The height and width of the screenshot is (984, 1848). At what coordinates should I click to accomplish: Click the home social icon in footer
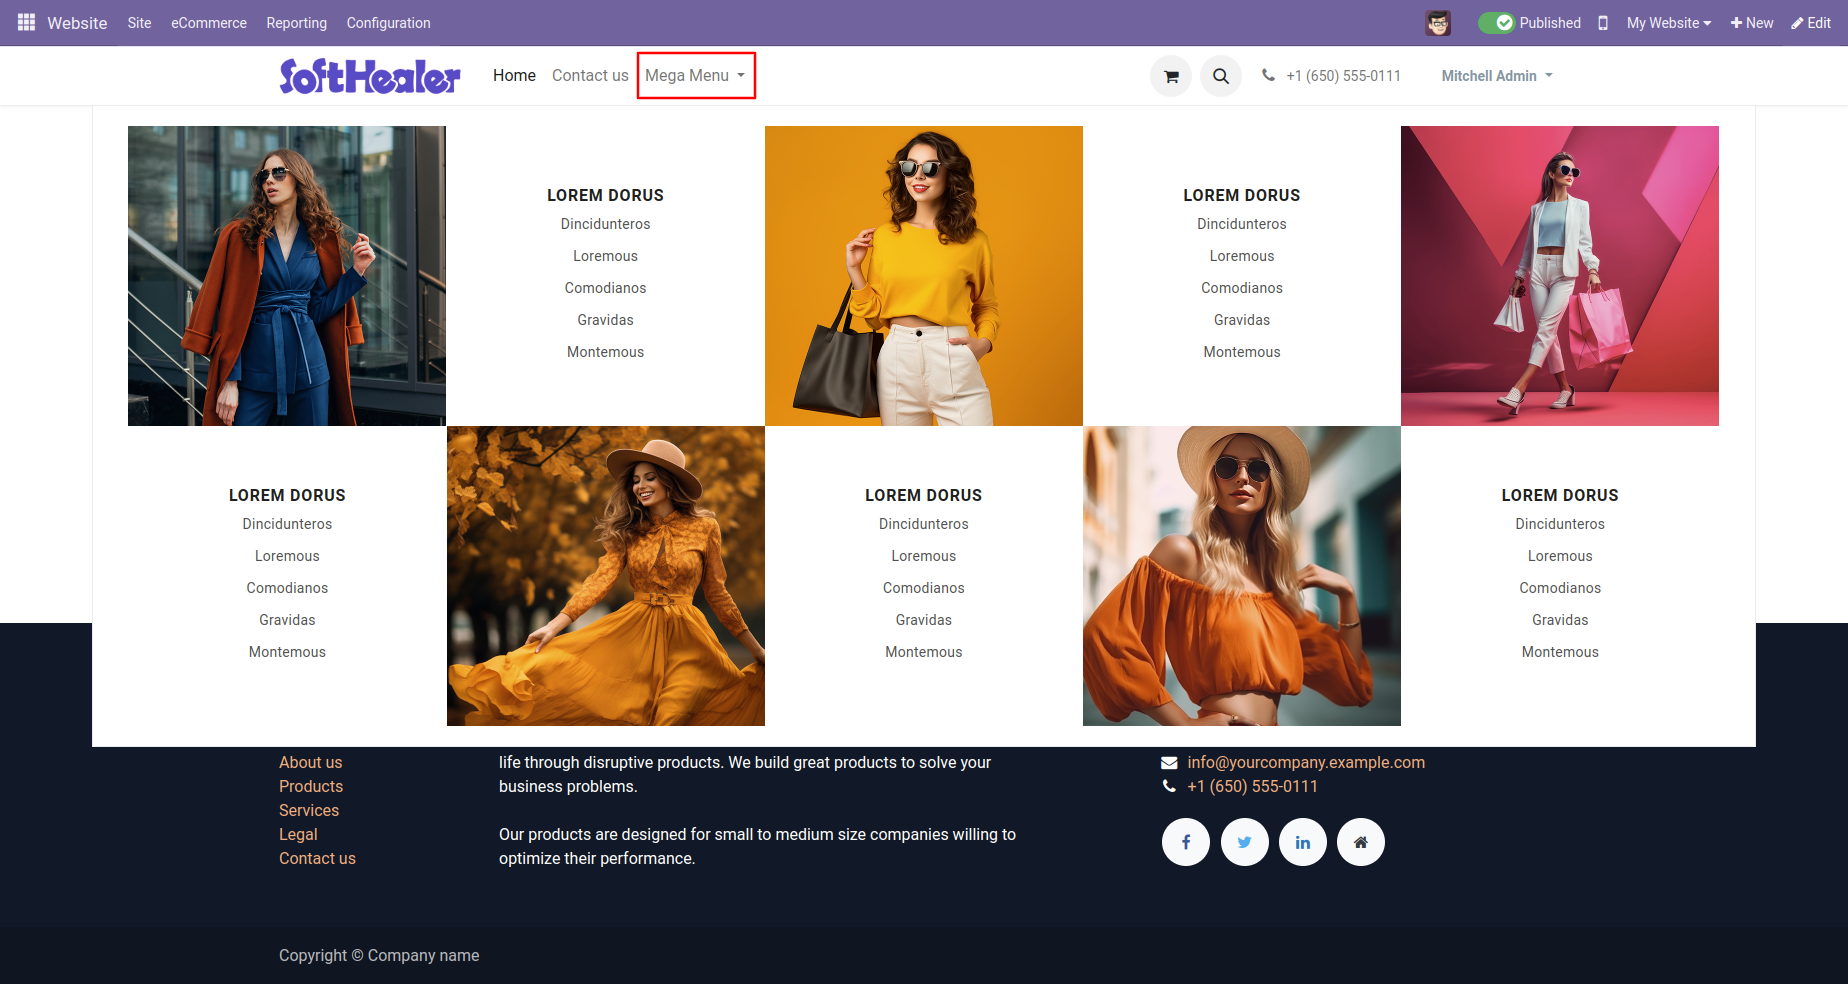point(1361,842)
